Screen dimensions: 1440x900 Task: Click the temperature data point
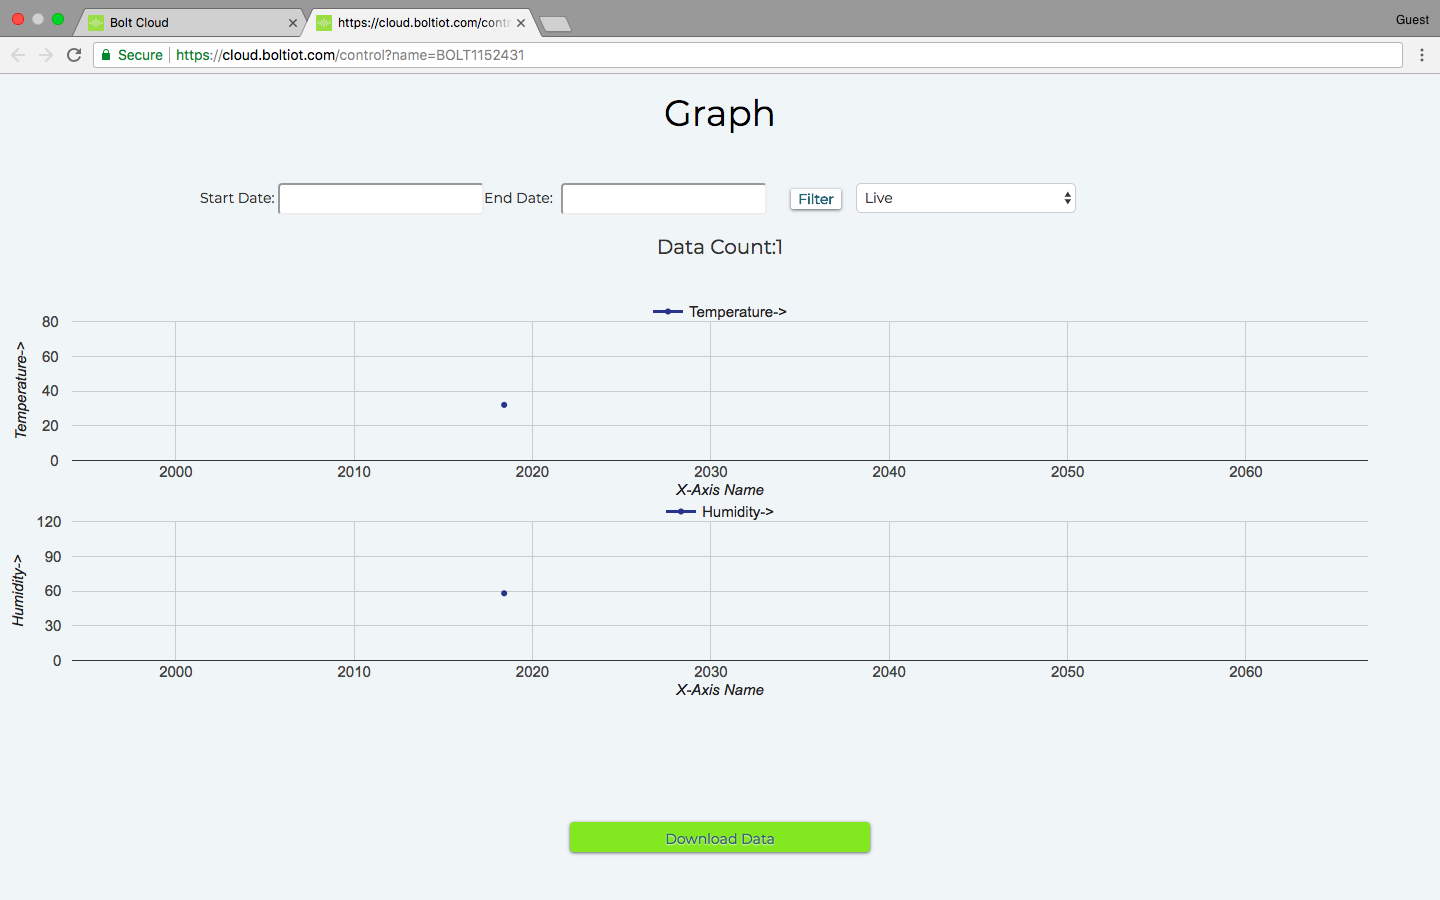tap(504, 405)
